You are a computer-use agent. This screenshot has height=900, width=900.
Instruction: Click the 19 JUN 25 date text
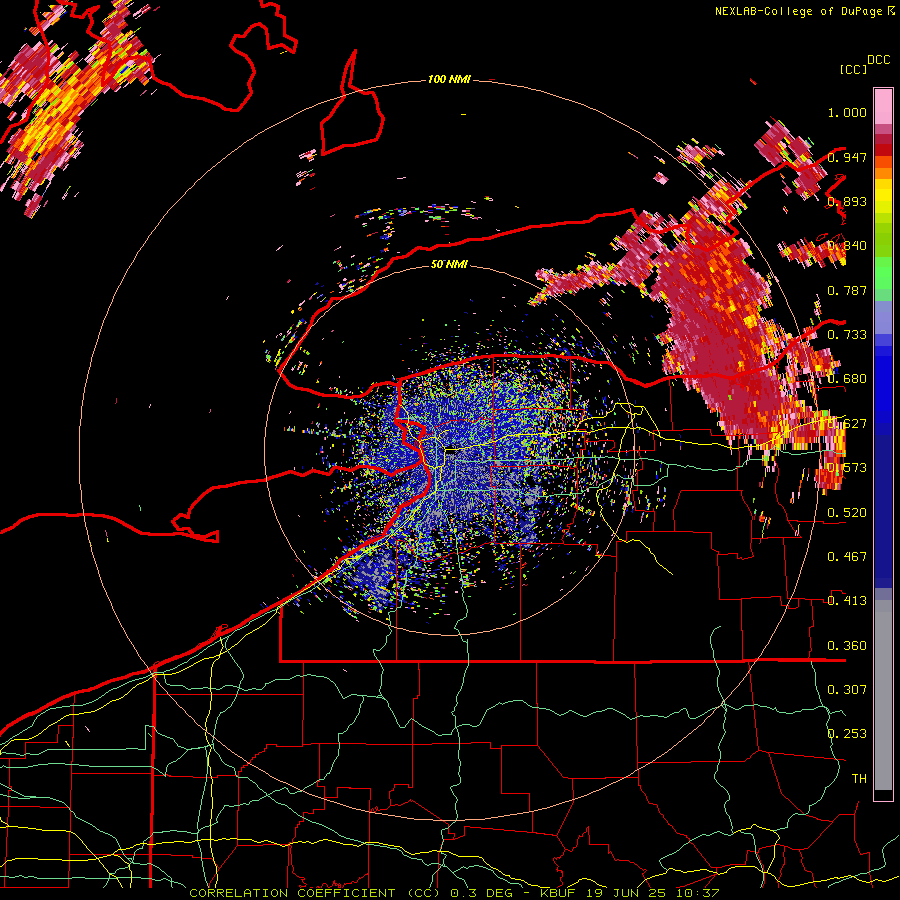tap(626, 893)
